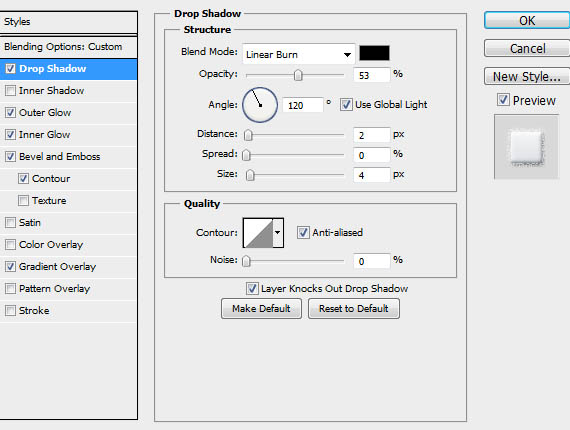The height and width of the screenshot is (430, 570).
Task: Toggle the Preview checkbox
Action: (503, 100)
